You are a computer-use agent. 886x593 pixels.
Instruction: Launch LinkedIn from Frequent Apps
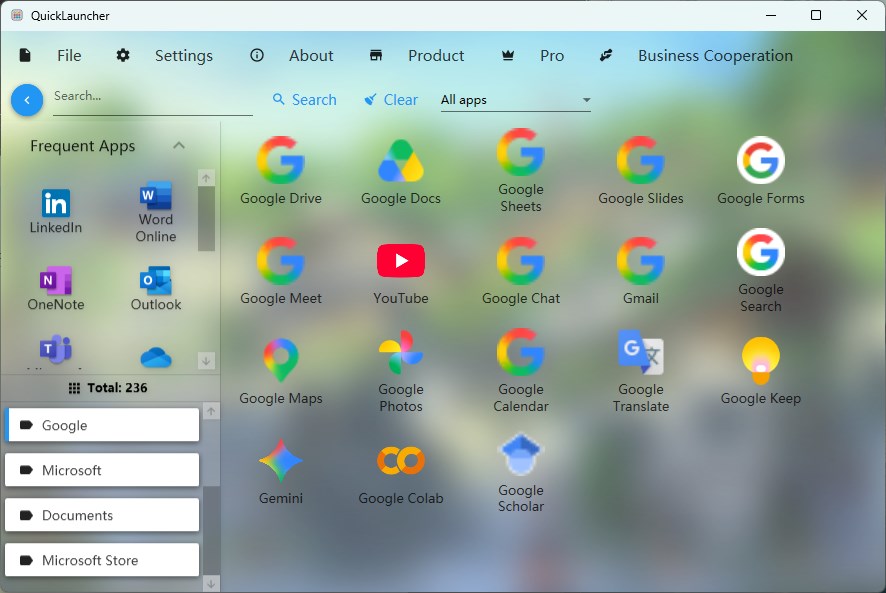[x=56, y=203]
